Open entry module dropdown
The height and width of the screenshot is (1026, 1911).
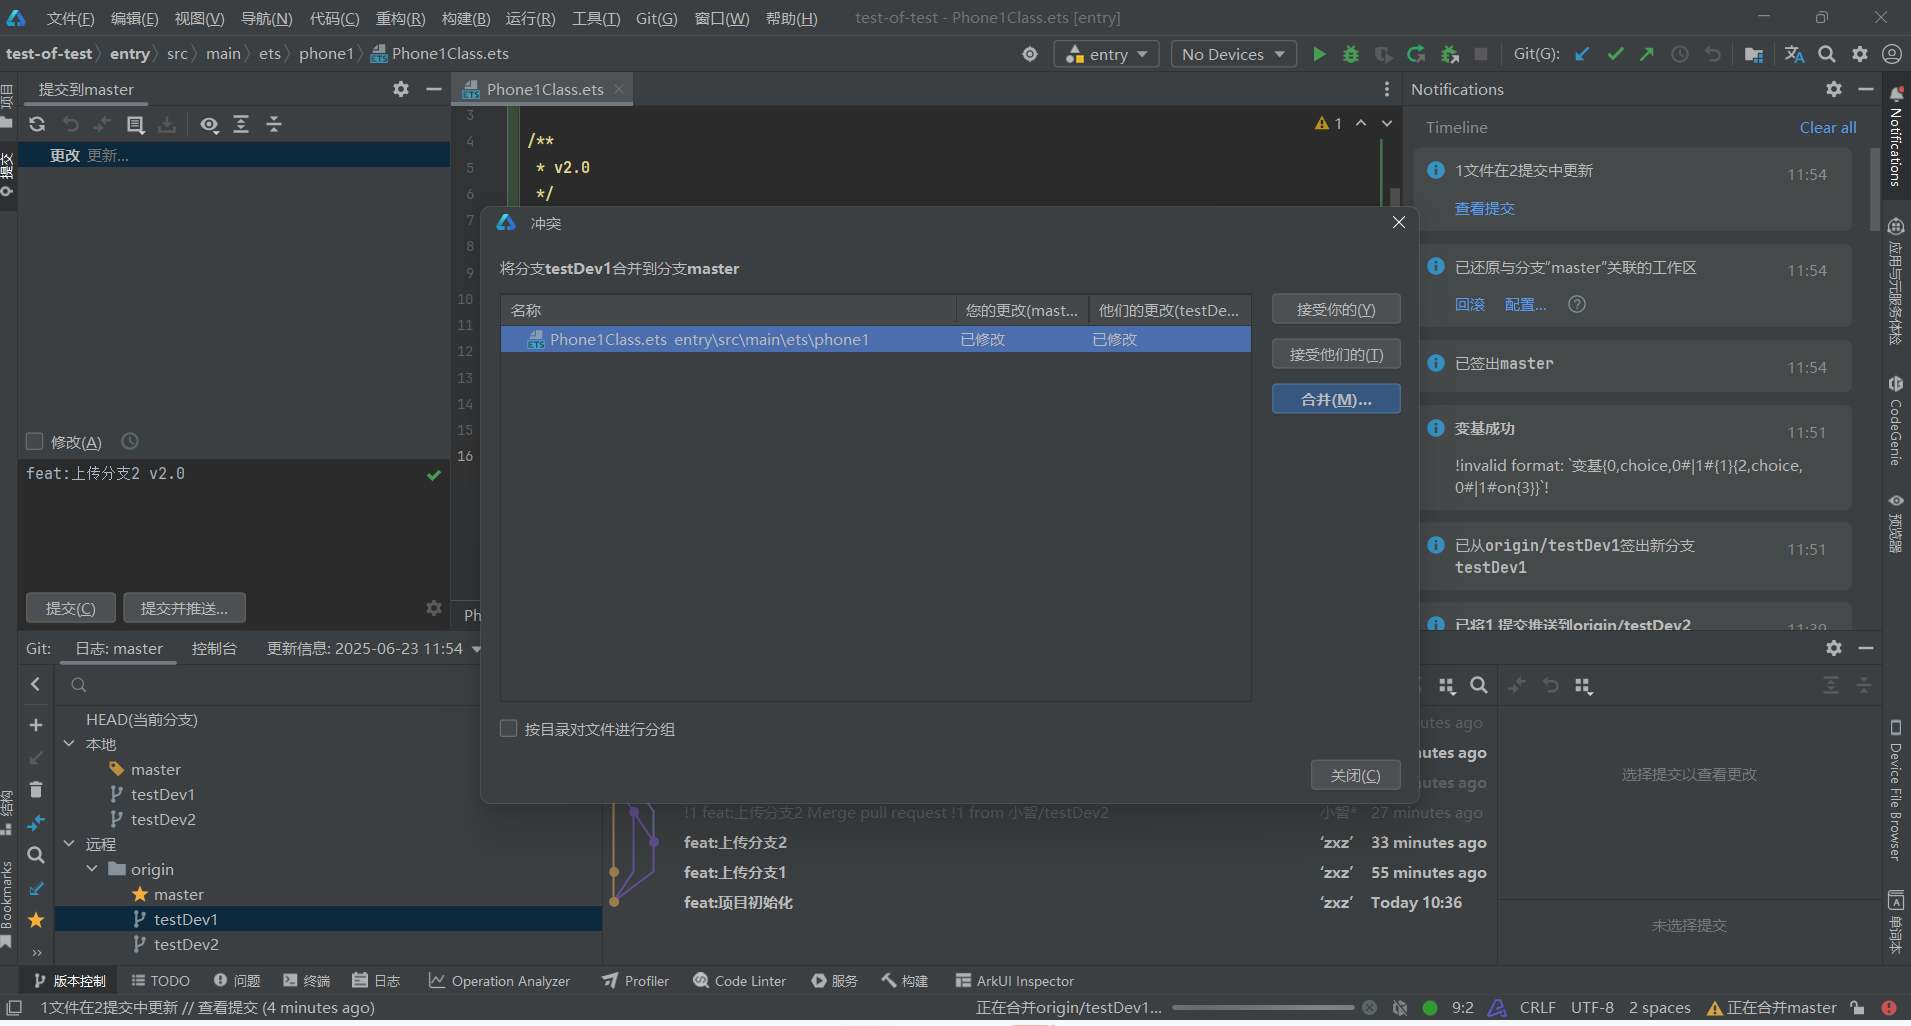tap(1106, 54)
